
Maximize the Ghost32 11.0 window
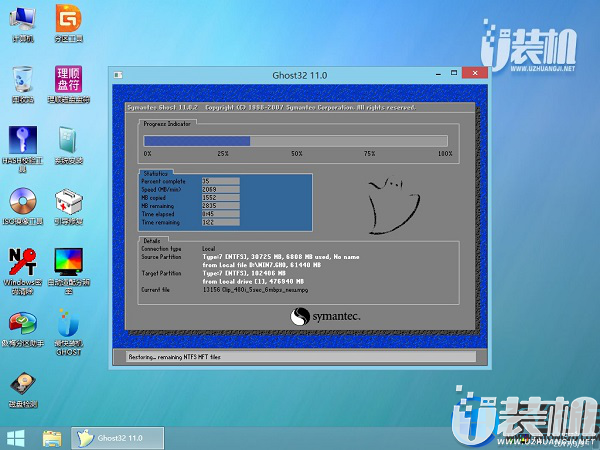click(x=454, y=73)
